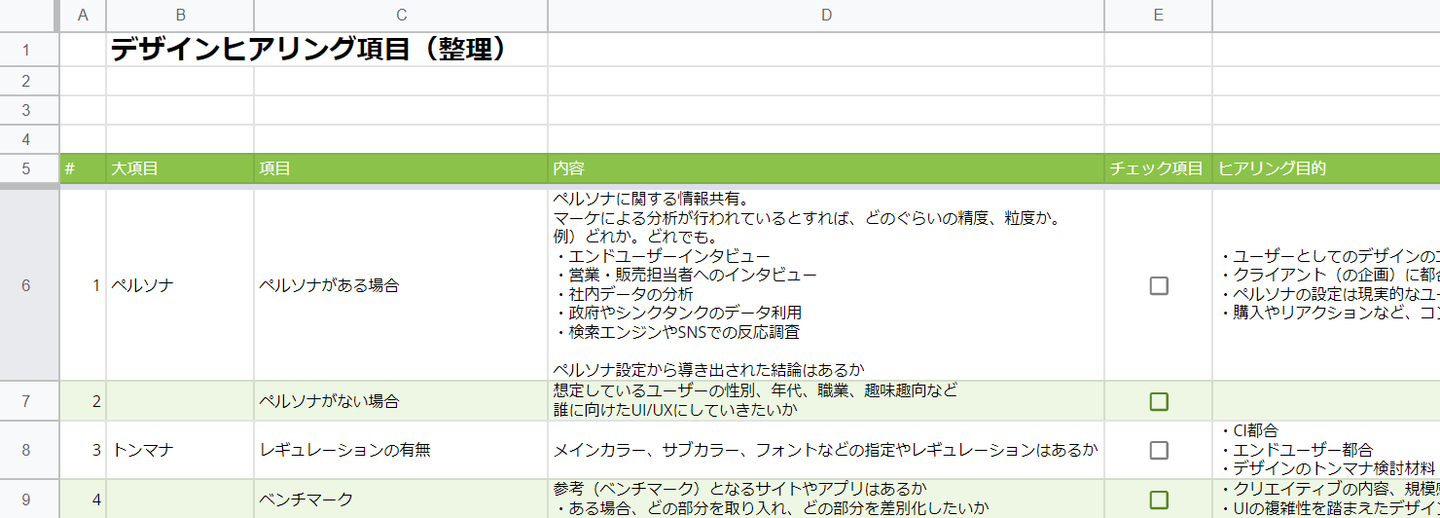The width and height of the screenshot is (1440, 518).
Task: Tick the checkbox in the レギュレーションの有無 row
Action: [x=1158, y=450]
